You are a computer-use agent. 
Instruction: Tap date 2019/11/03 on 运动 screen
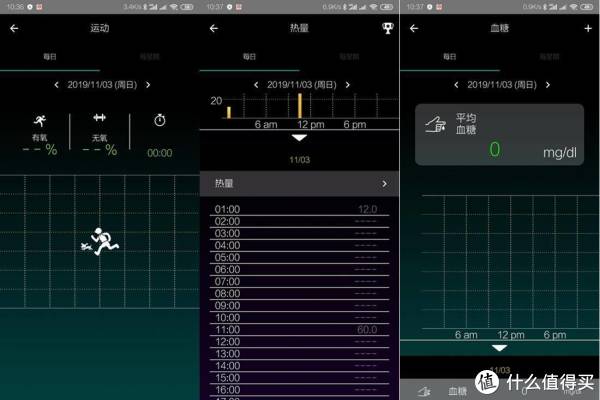point(102,85)
